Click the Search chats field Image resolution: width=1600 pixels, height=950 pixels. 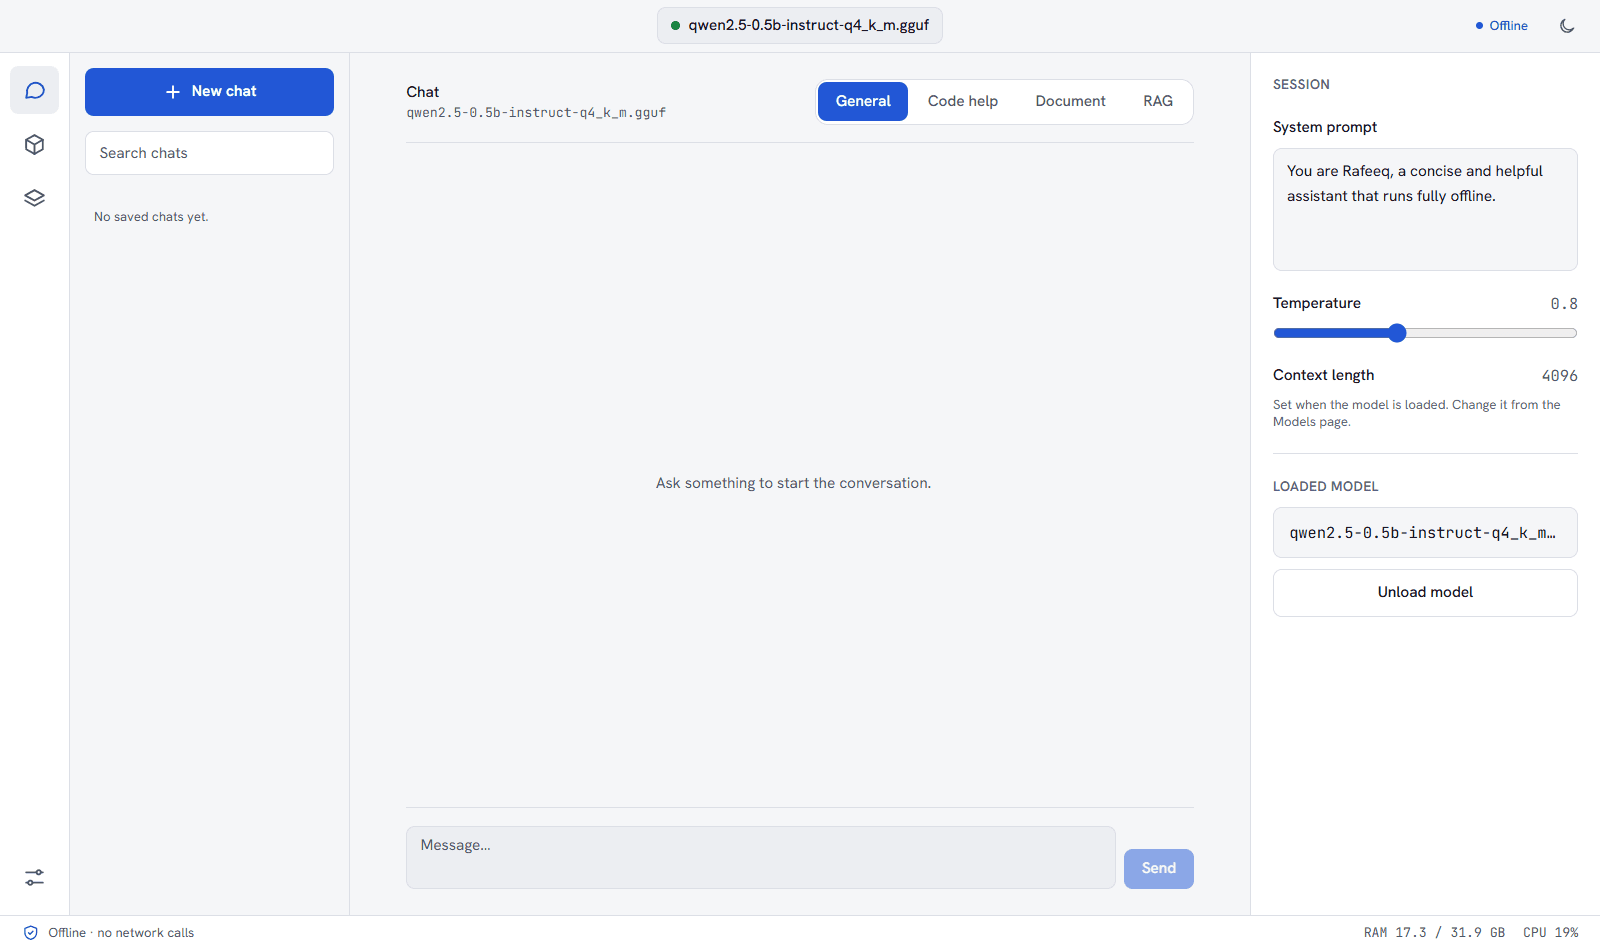(209, 153)
